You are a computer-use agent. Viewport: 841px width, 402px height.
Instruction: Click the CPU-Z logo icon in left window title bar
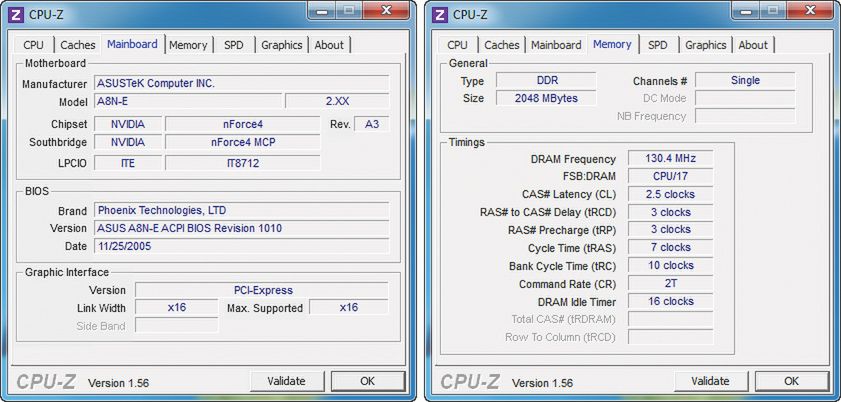[x=17, y=14]
